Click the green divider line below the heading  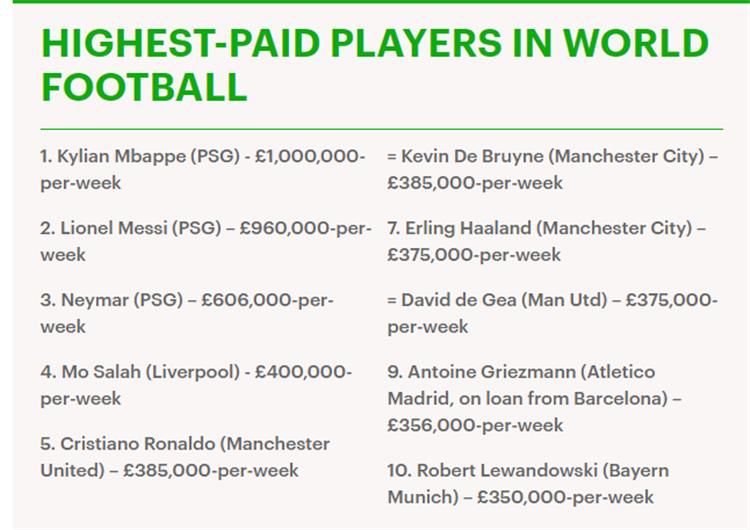coord(381,129)
